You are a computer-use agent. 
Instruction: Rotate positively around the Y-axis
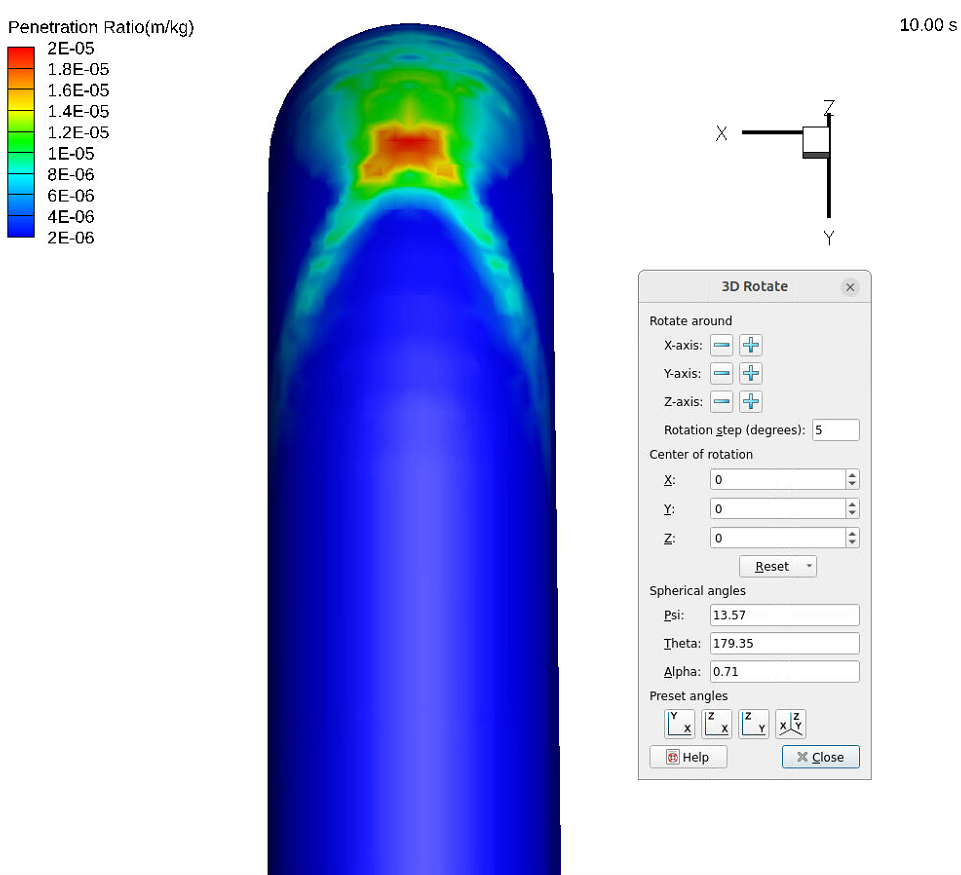[x=751, y=374]
